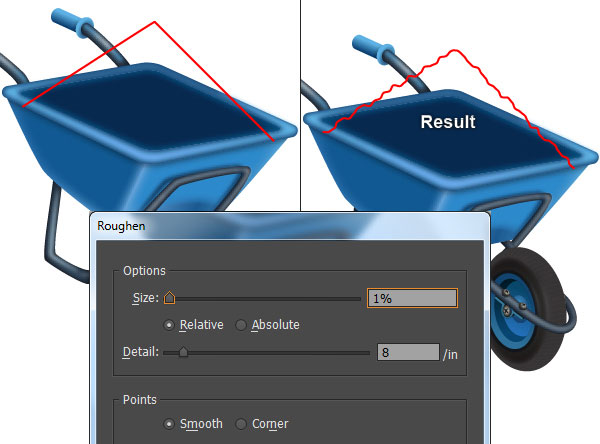The width and height of the screenshot is (600, 444).
Task: Click the 'Result' label on wheelbarrow
Action: coord(448,122)
